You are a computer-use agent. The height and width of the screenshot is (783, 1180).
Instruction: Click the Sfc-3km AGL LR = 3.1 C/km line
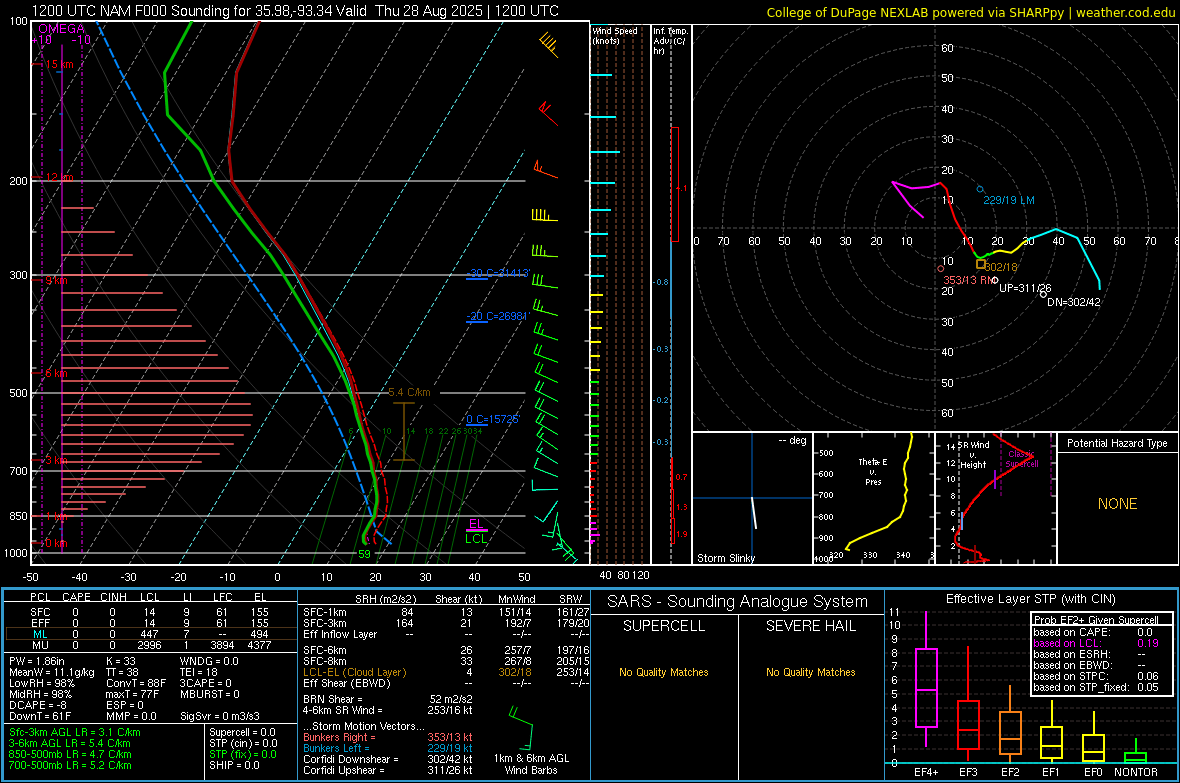pyautogui.click(x=75, y=732)
